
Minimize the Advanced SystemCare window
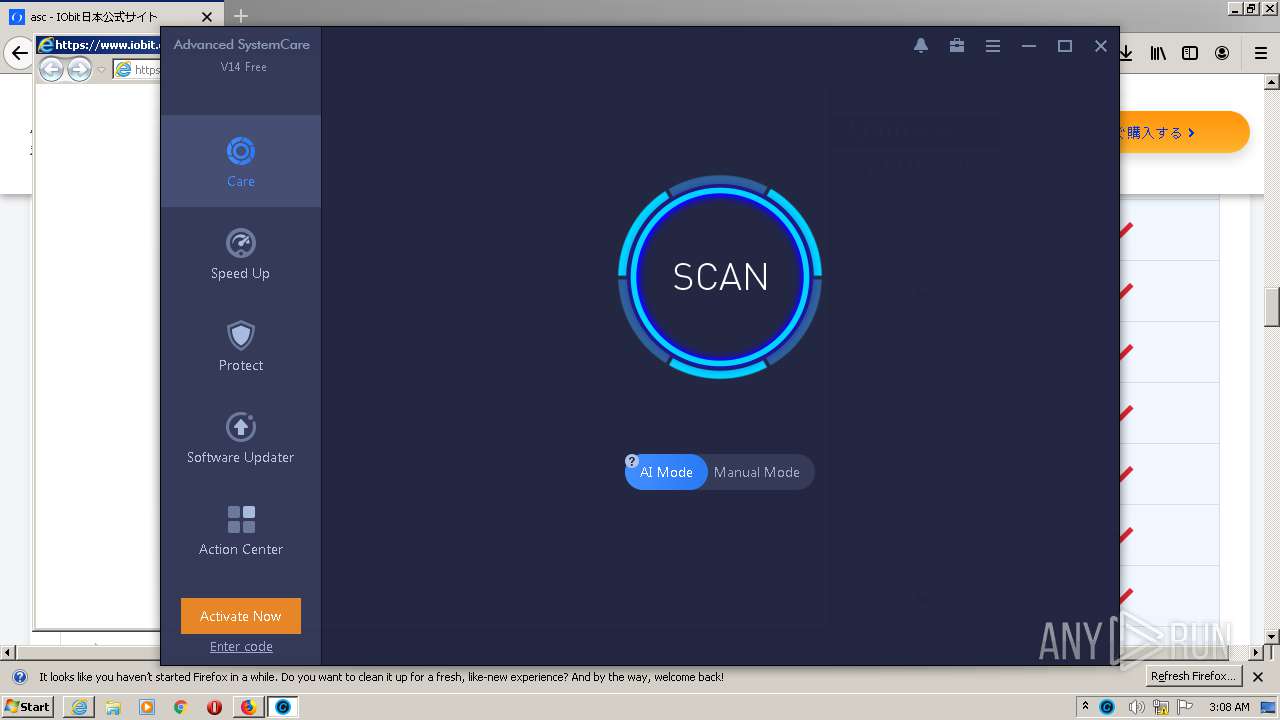coord(1029,46)
